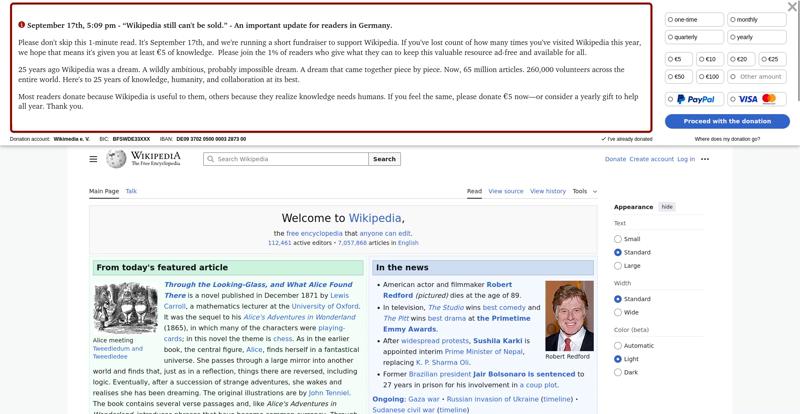800x414 pixels.
Task: Switch to the Talk tab
Action: point(131,191)
